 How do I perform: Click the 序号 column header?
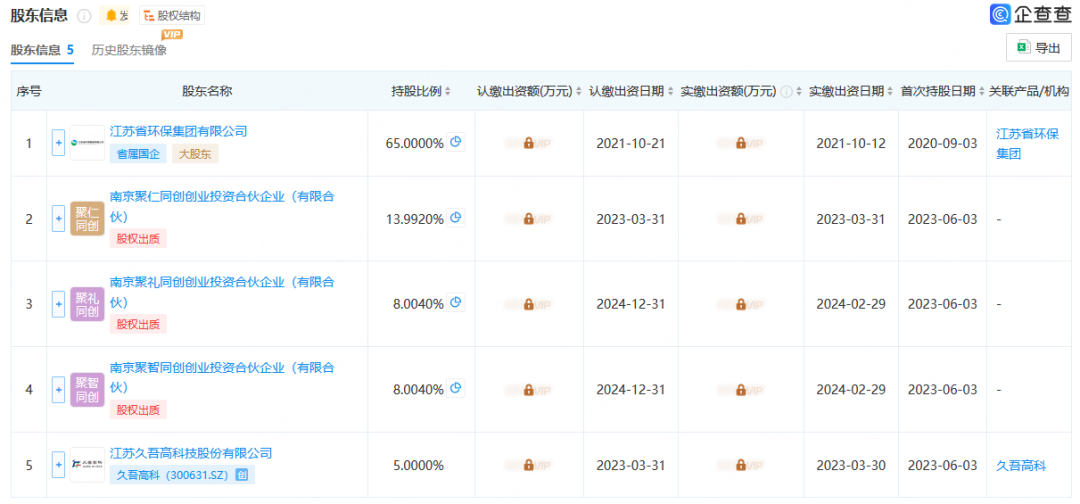coord(29,91)
